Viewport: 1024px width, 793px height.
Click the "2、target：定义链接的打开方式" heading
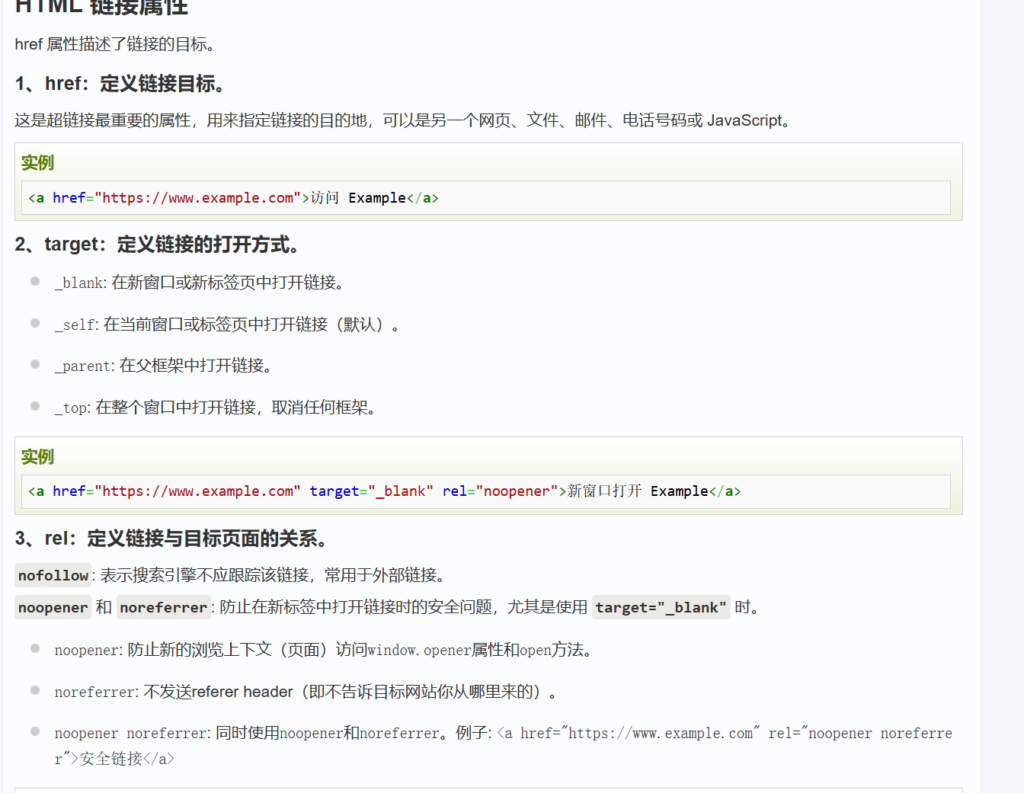coord(157,244)
